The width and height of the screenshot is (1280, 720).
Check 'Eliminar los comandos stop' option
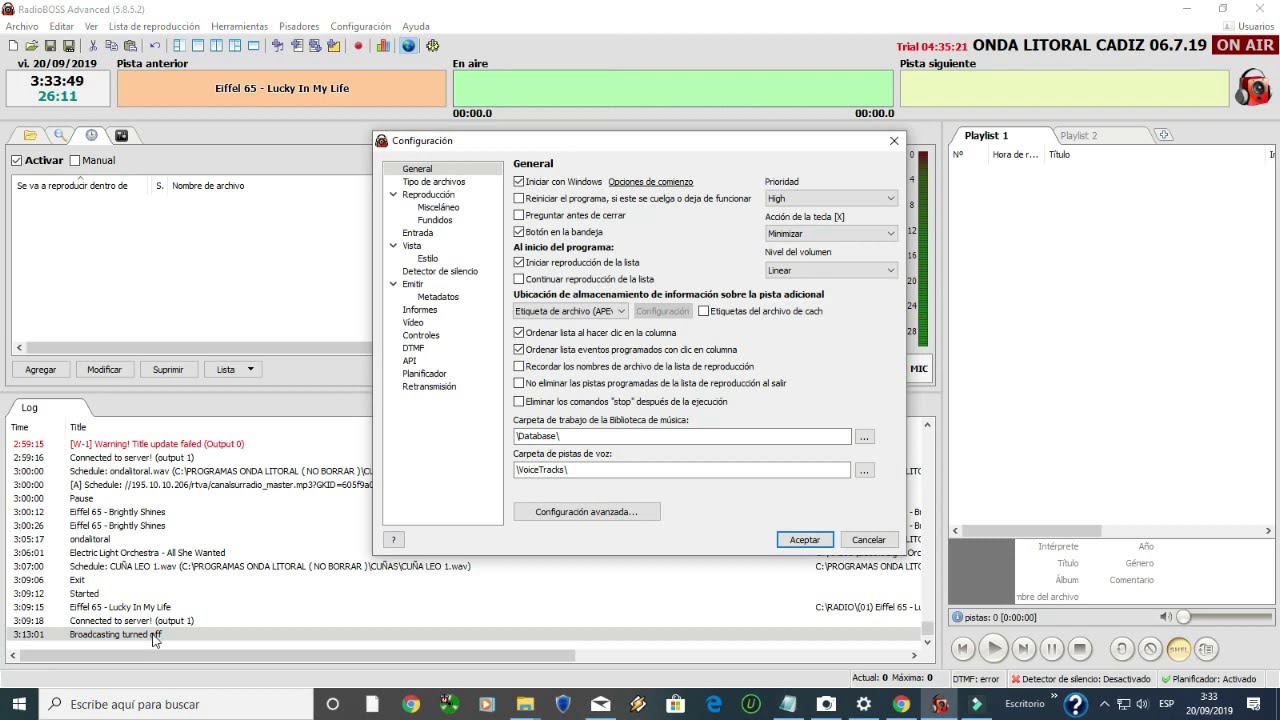[x=519, y=402]
